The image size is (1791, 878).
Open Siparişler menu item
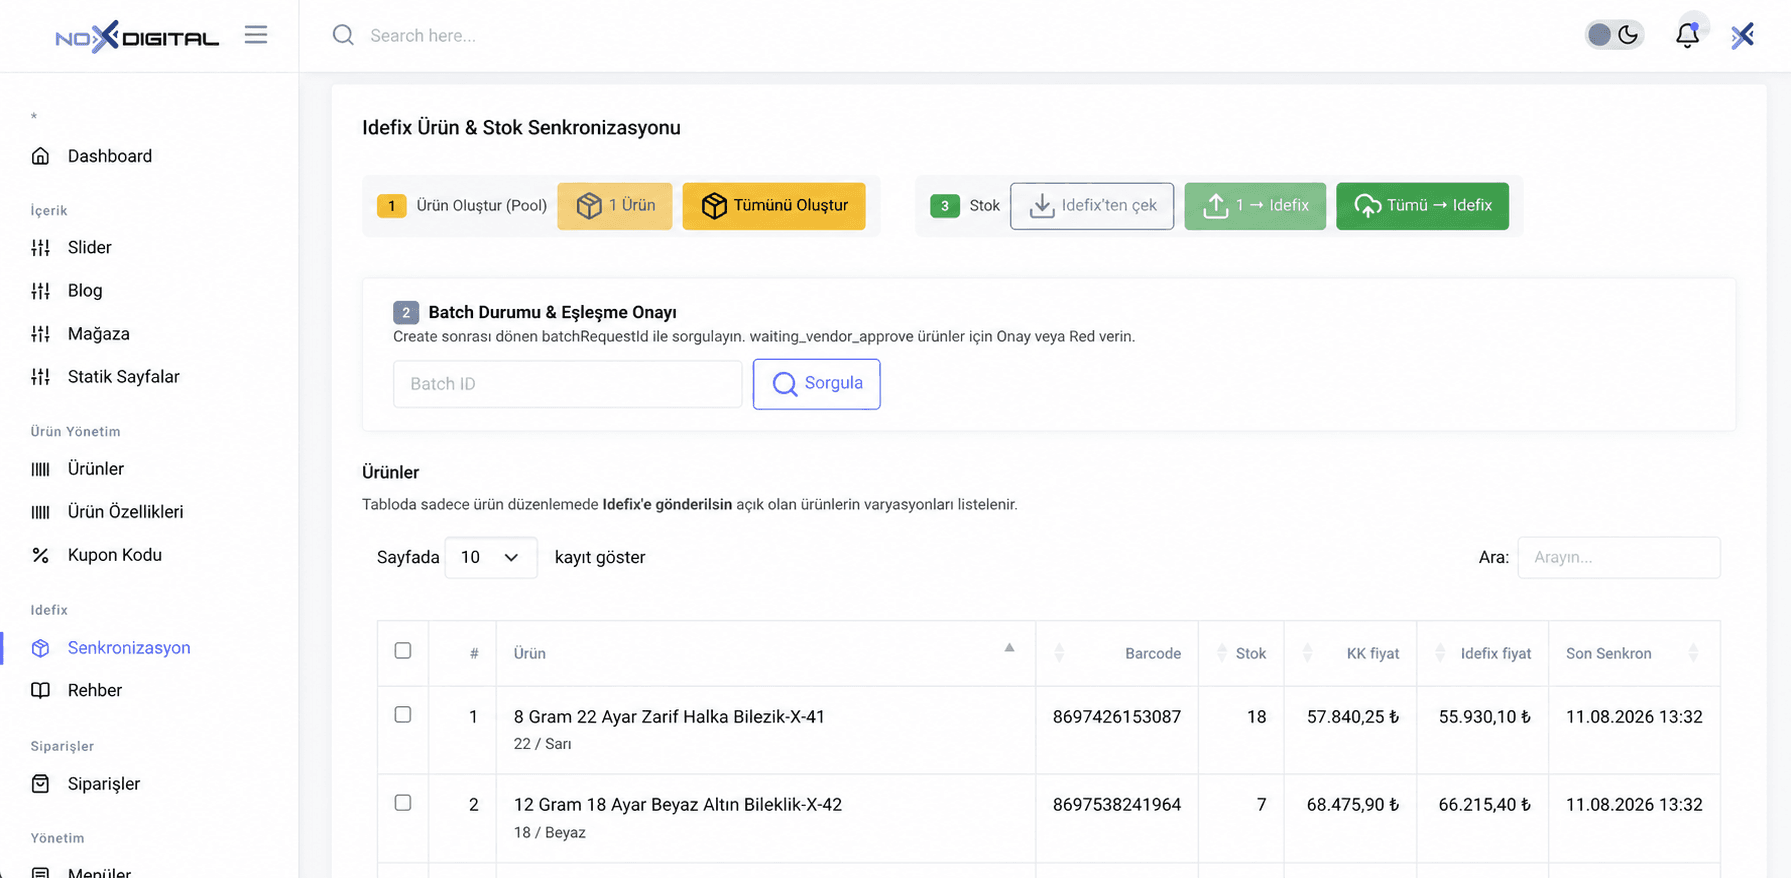pos(104,783)
